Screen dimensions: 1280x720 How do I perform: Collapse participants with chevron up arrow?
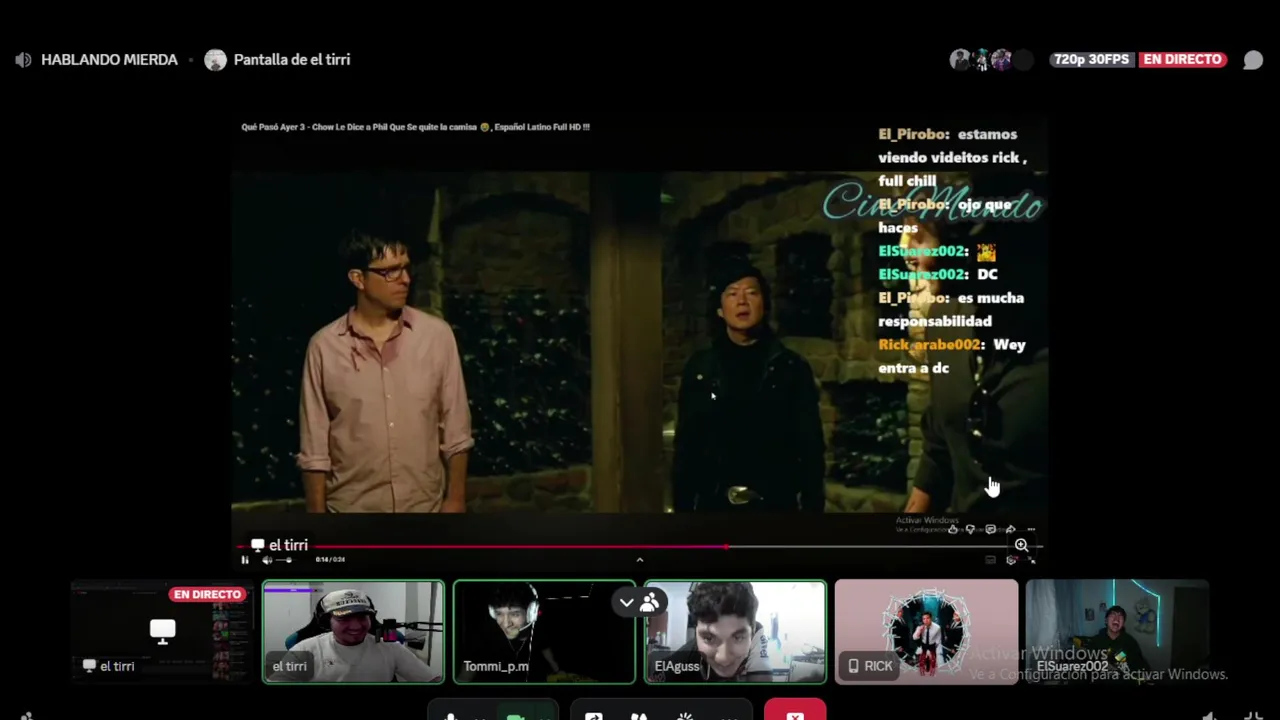tap(640, 560)
